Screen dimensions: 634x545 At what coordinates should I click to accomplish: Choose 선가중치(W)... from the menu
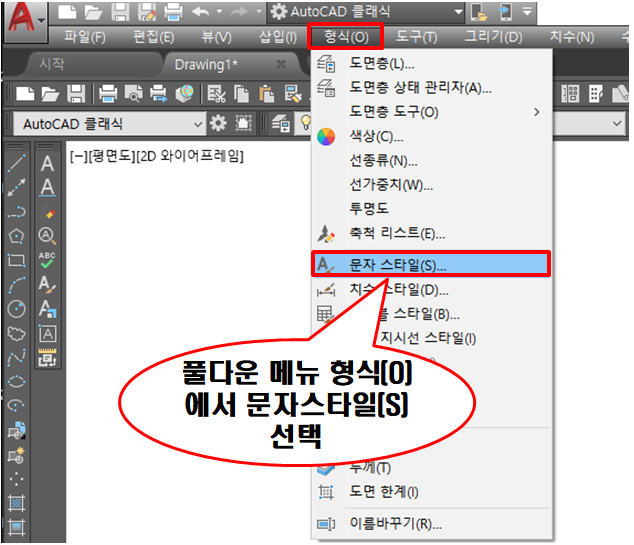coord(432,185)
